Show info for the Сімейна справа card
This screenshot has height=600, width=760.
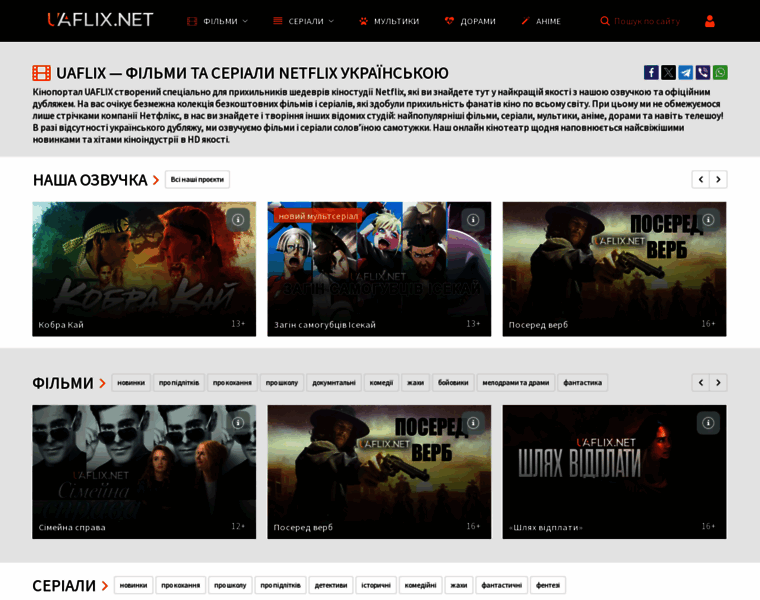238,423
